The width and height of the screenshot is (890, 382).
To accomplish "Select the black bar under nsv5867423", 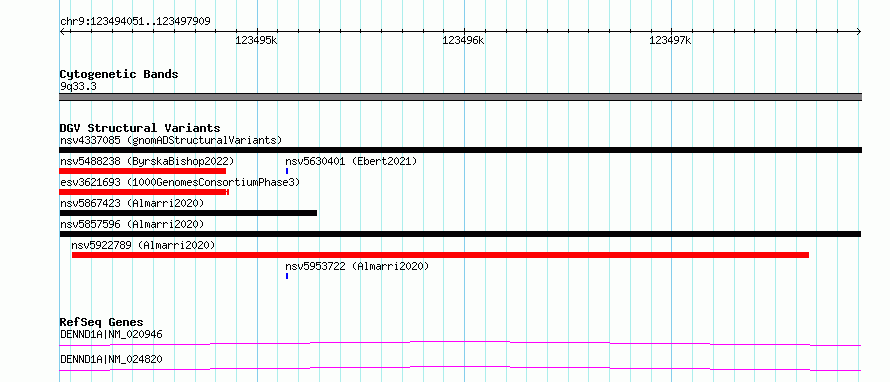I will 188,213.
